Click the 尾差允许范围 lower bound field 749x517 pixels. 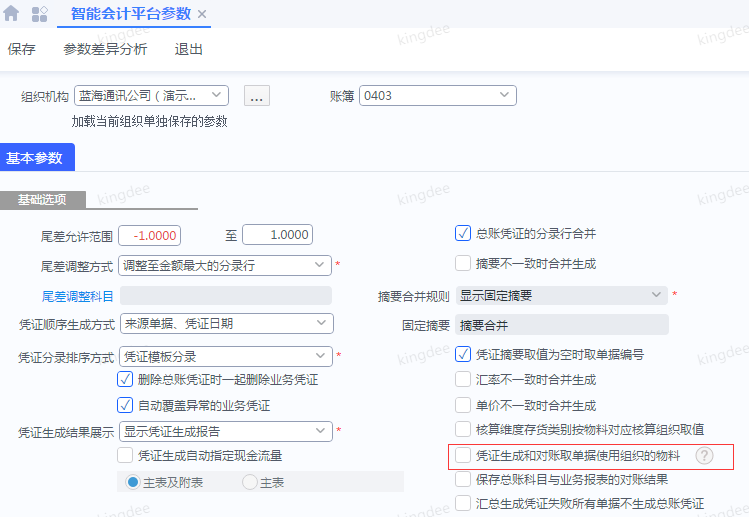pos(149,235)
